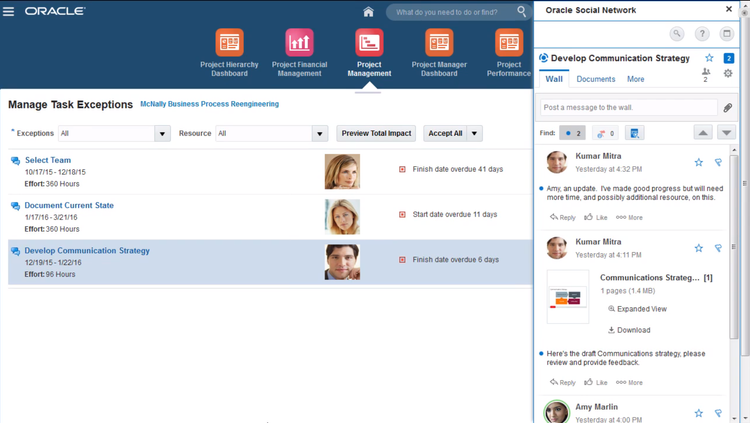Click Select Team resource photo
The width and height of the screenshot is (750, 423).
tap(342, 171)
